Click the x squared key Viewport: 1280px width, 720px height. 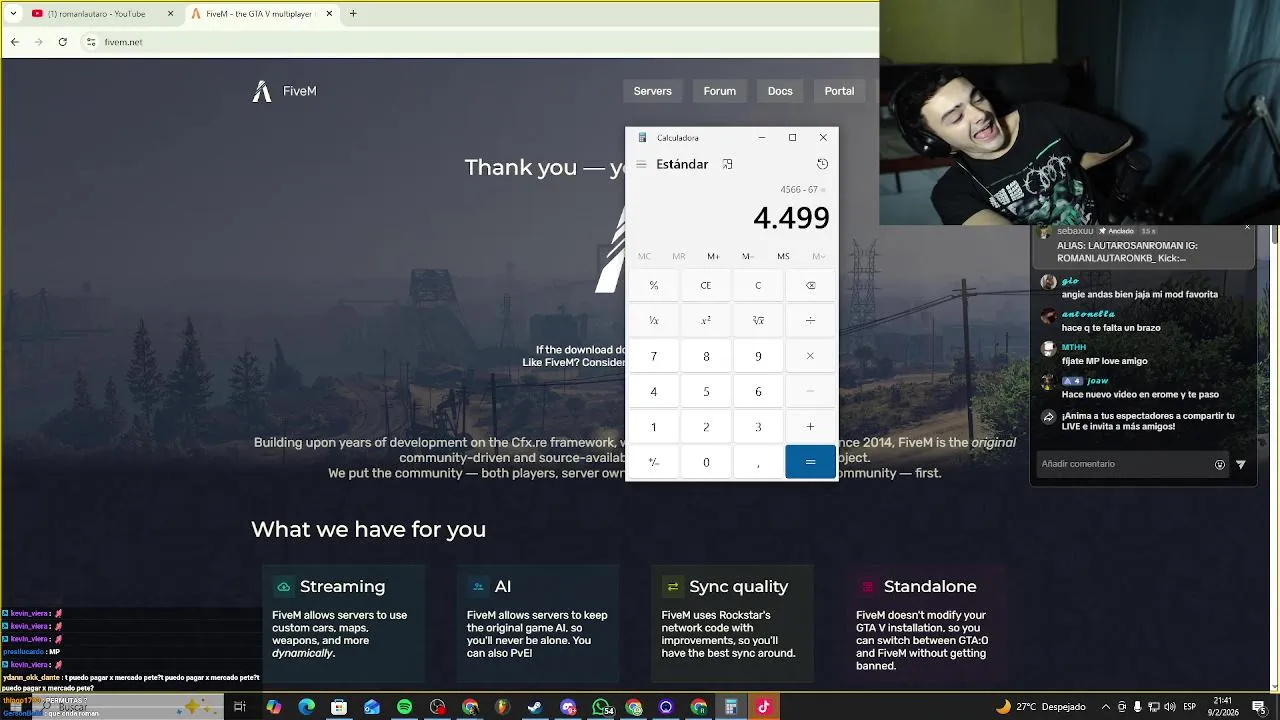click(705, 321)
